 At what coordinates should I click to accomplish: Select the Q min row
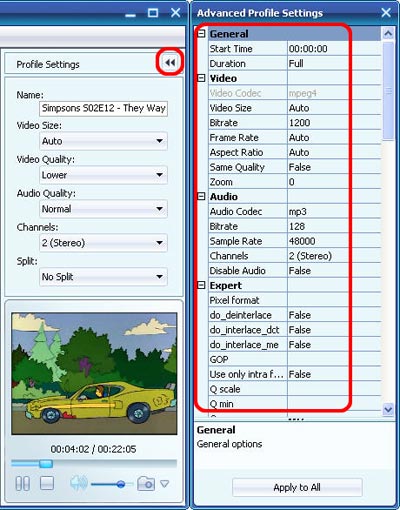point(295,404)
